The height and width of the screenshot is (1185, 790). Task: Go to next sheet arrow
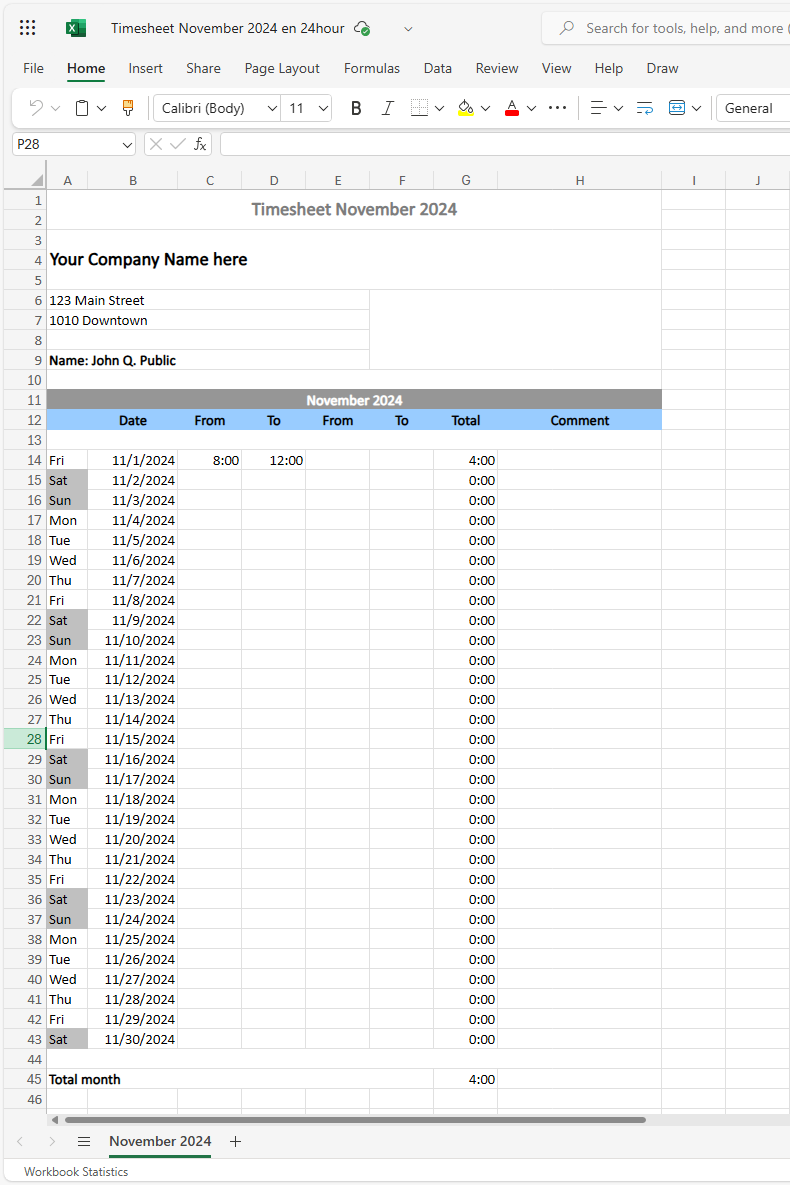point(51,1141)
